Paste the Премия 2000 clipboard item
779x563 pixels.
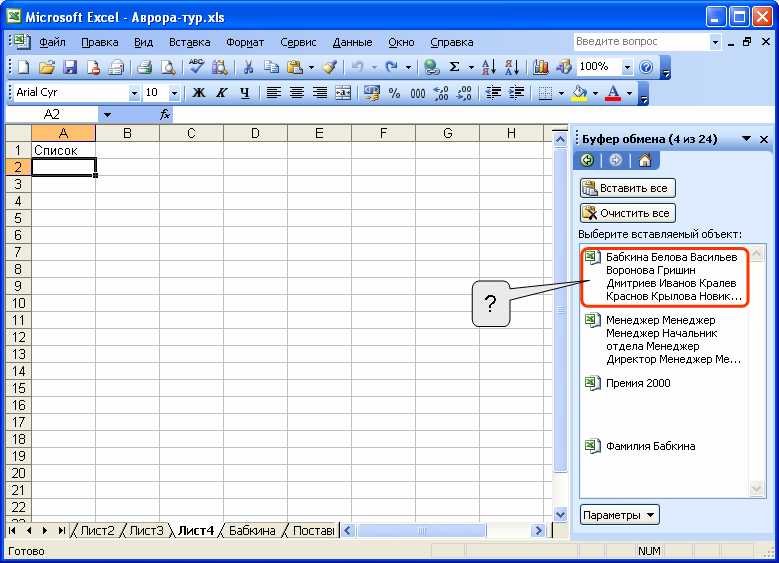(x=638, y=383)
